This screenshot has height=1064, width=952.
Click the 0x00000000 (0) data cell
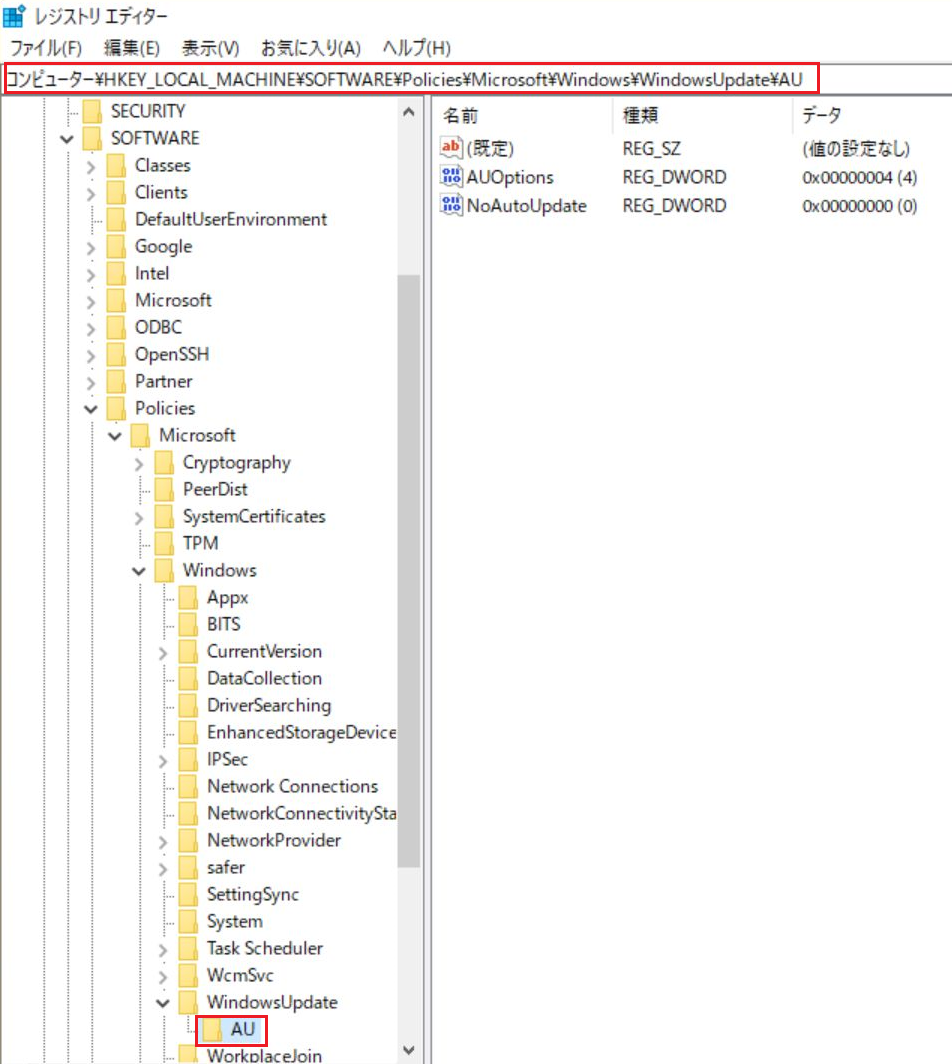860,206
